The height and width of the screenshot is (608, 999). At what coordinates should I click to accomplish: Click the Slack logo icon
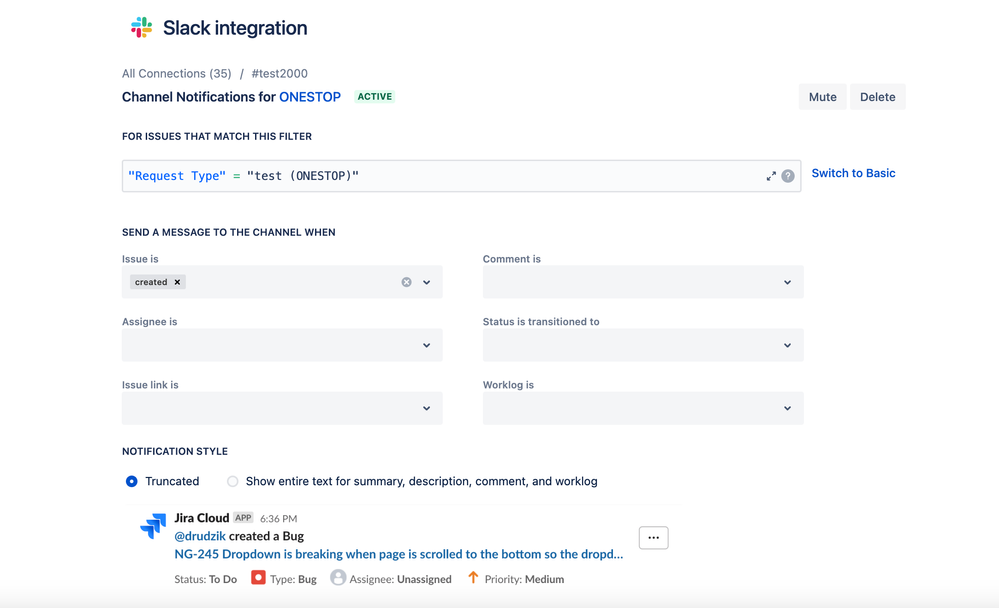141,27
